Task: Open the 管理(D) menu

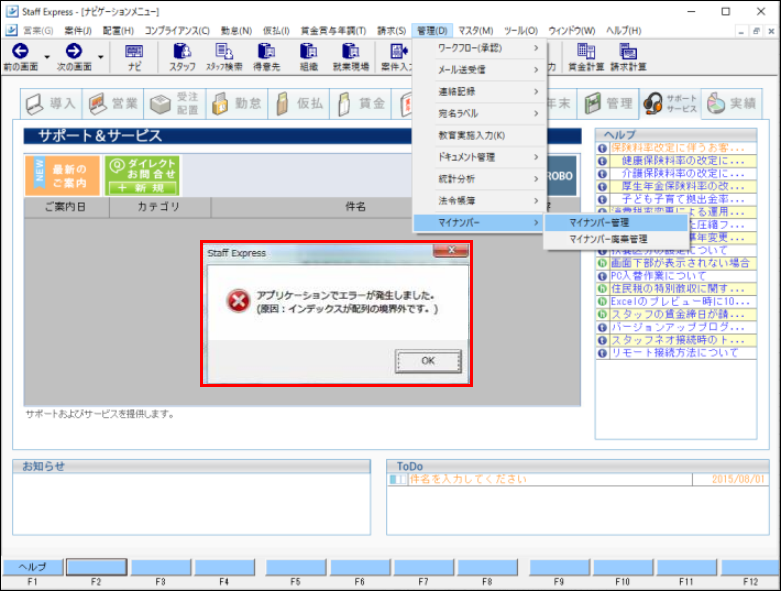Action: click(432, 31)
